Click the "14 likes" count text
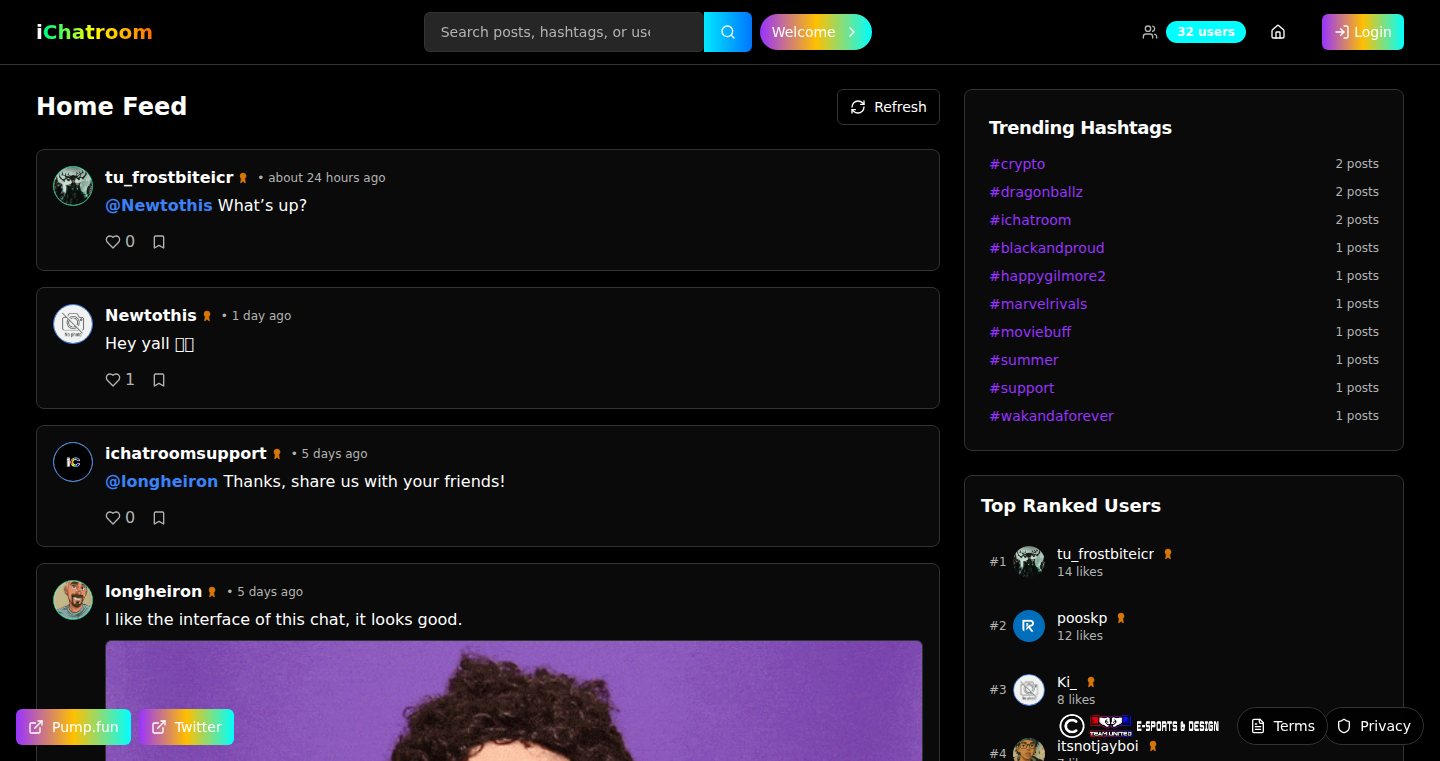Image resolution: width=1440 pixels, height=761 pixels. tap(1080, 572)
